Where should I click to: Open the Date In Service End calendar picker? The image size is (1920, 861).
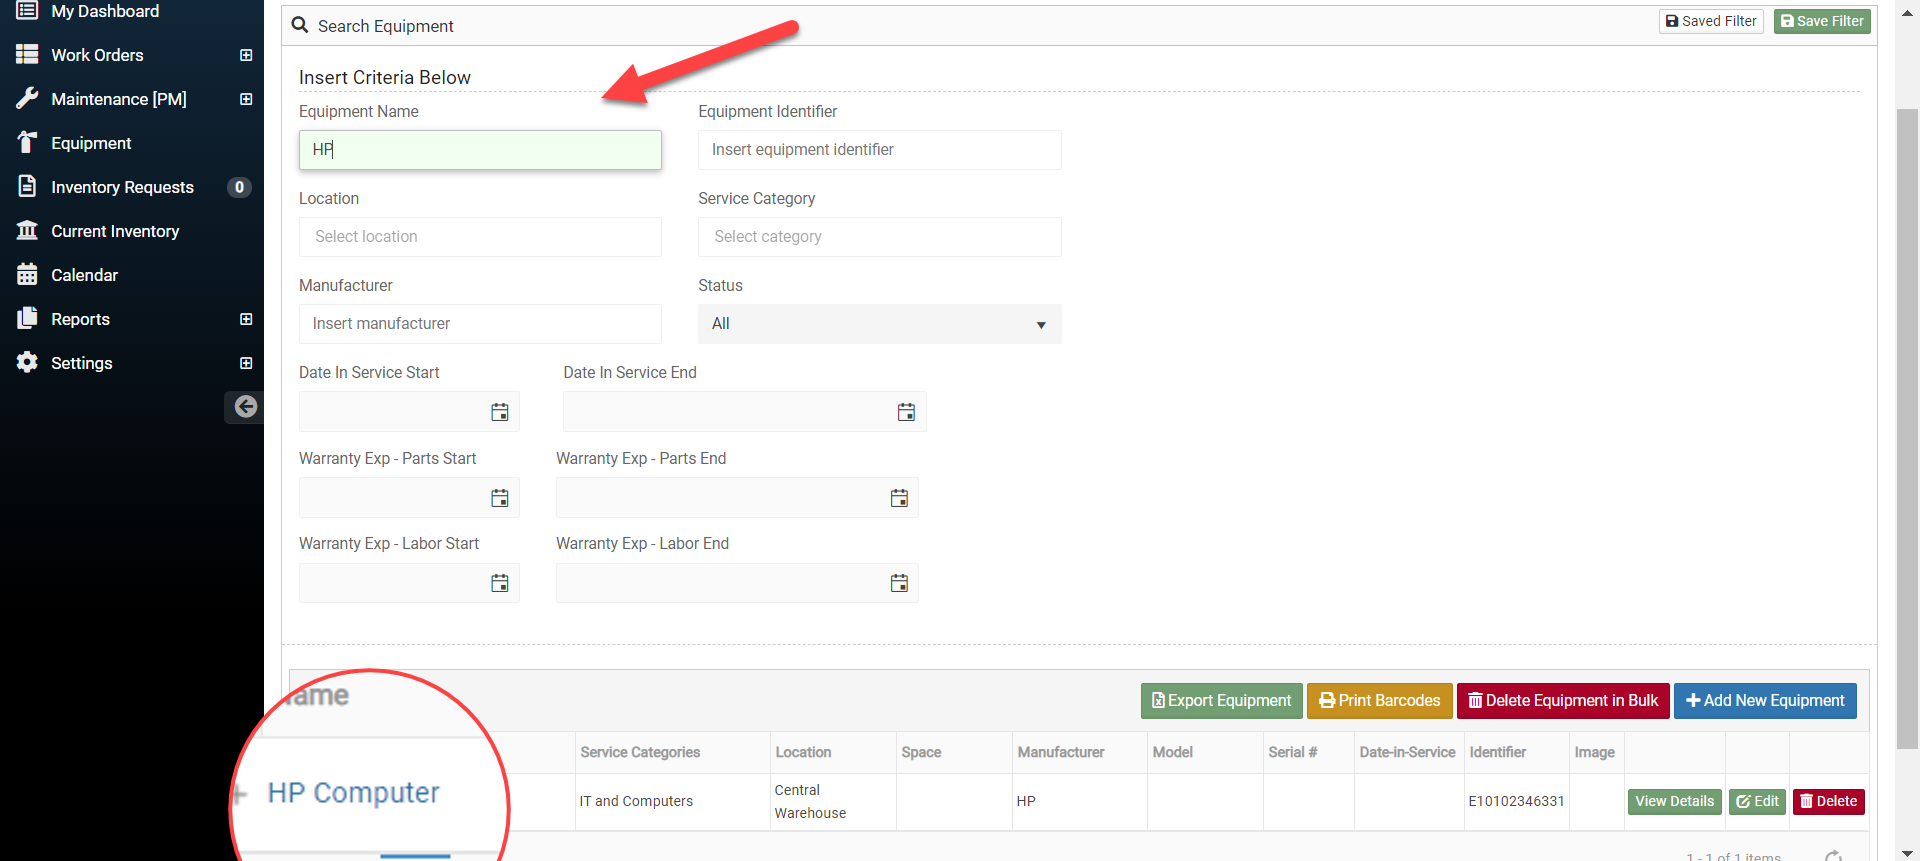click(906, 412)
